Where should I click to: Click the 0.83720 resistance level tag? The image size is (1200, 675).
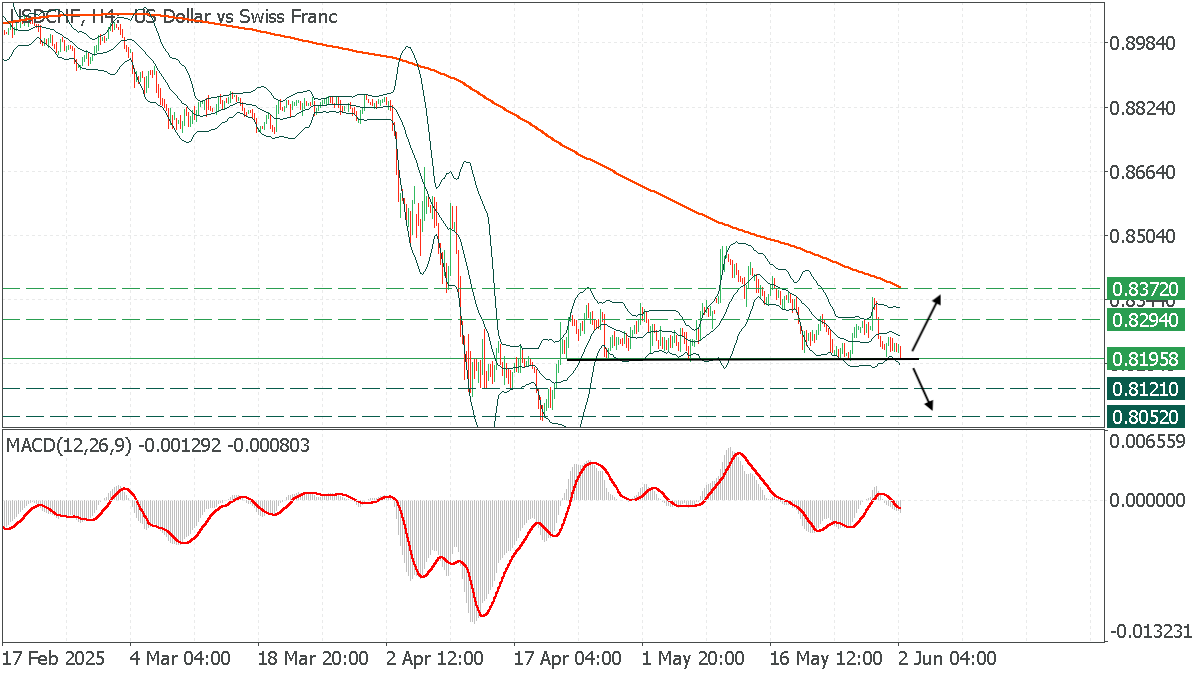[x=1147, y=289]
